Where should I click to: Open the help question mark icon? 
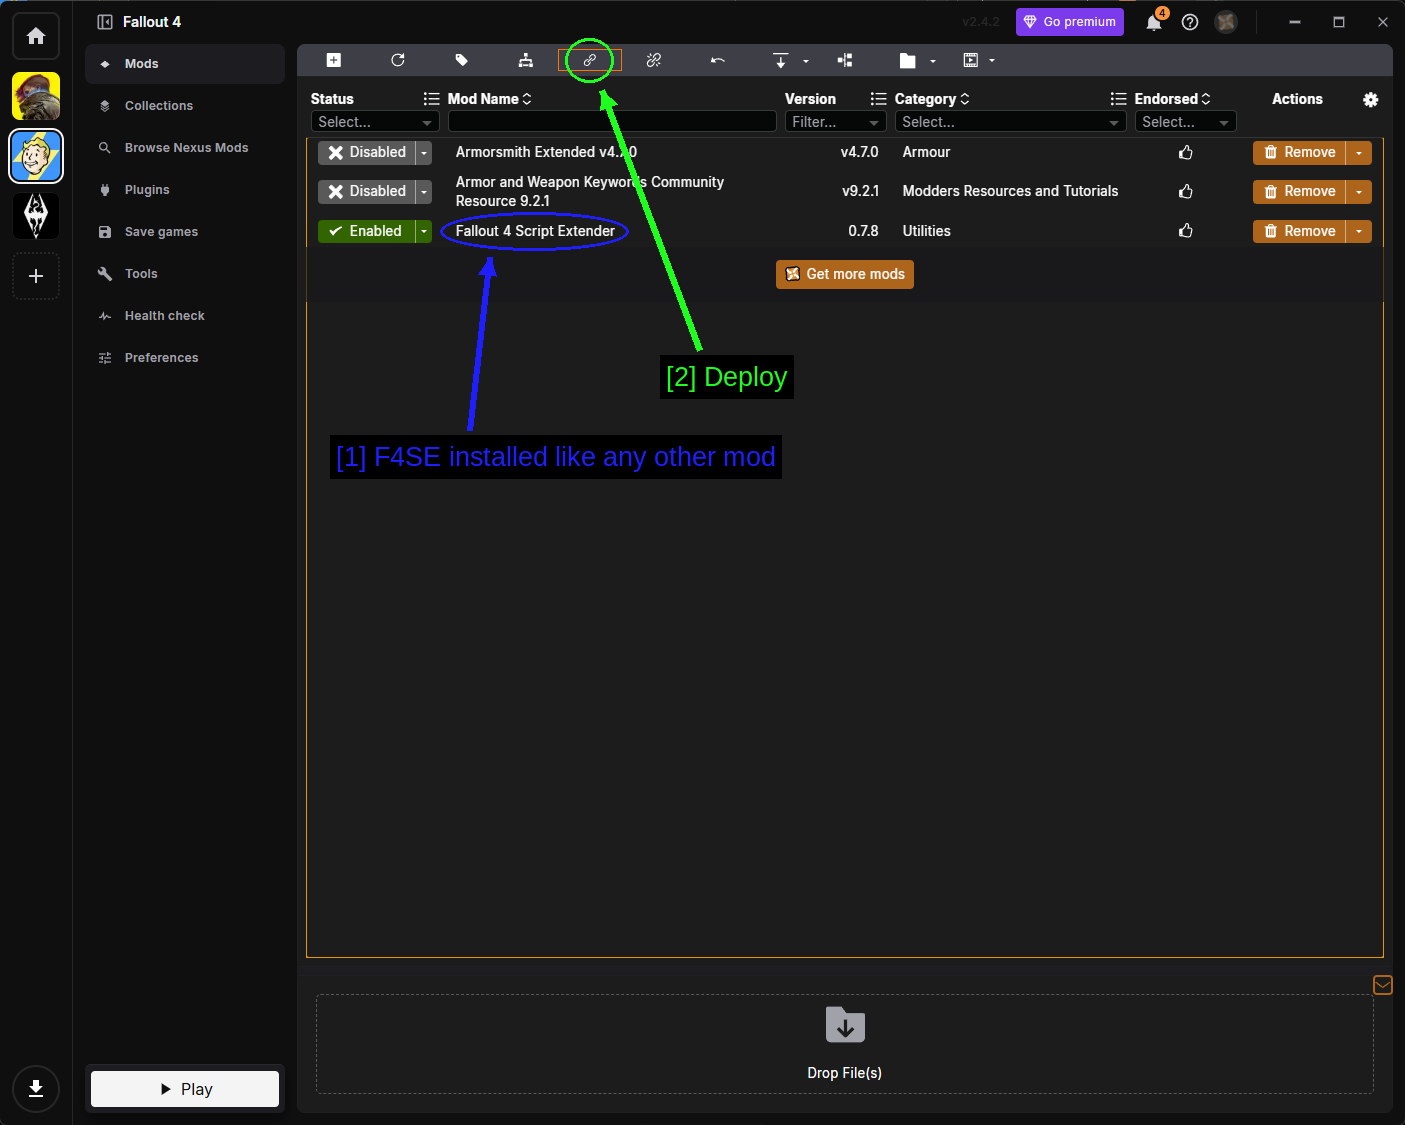click(1190, 22)
